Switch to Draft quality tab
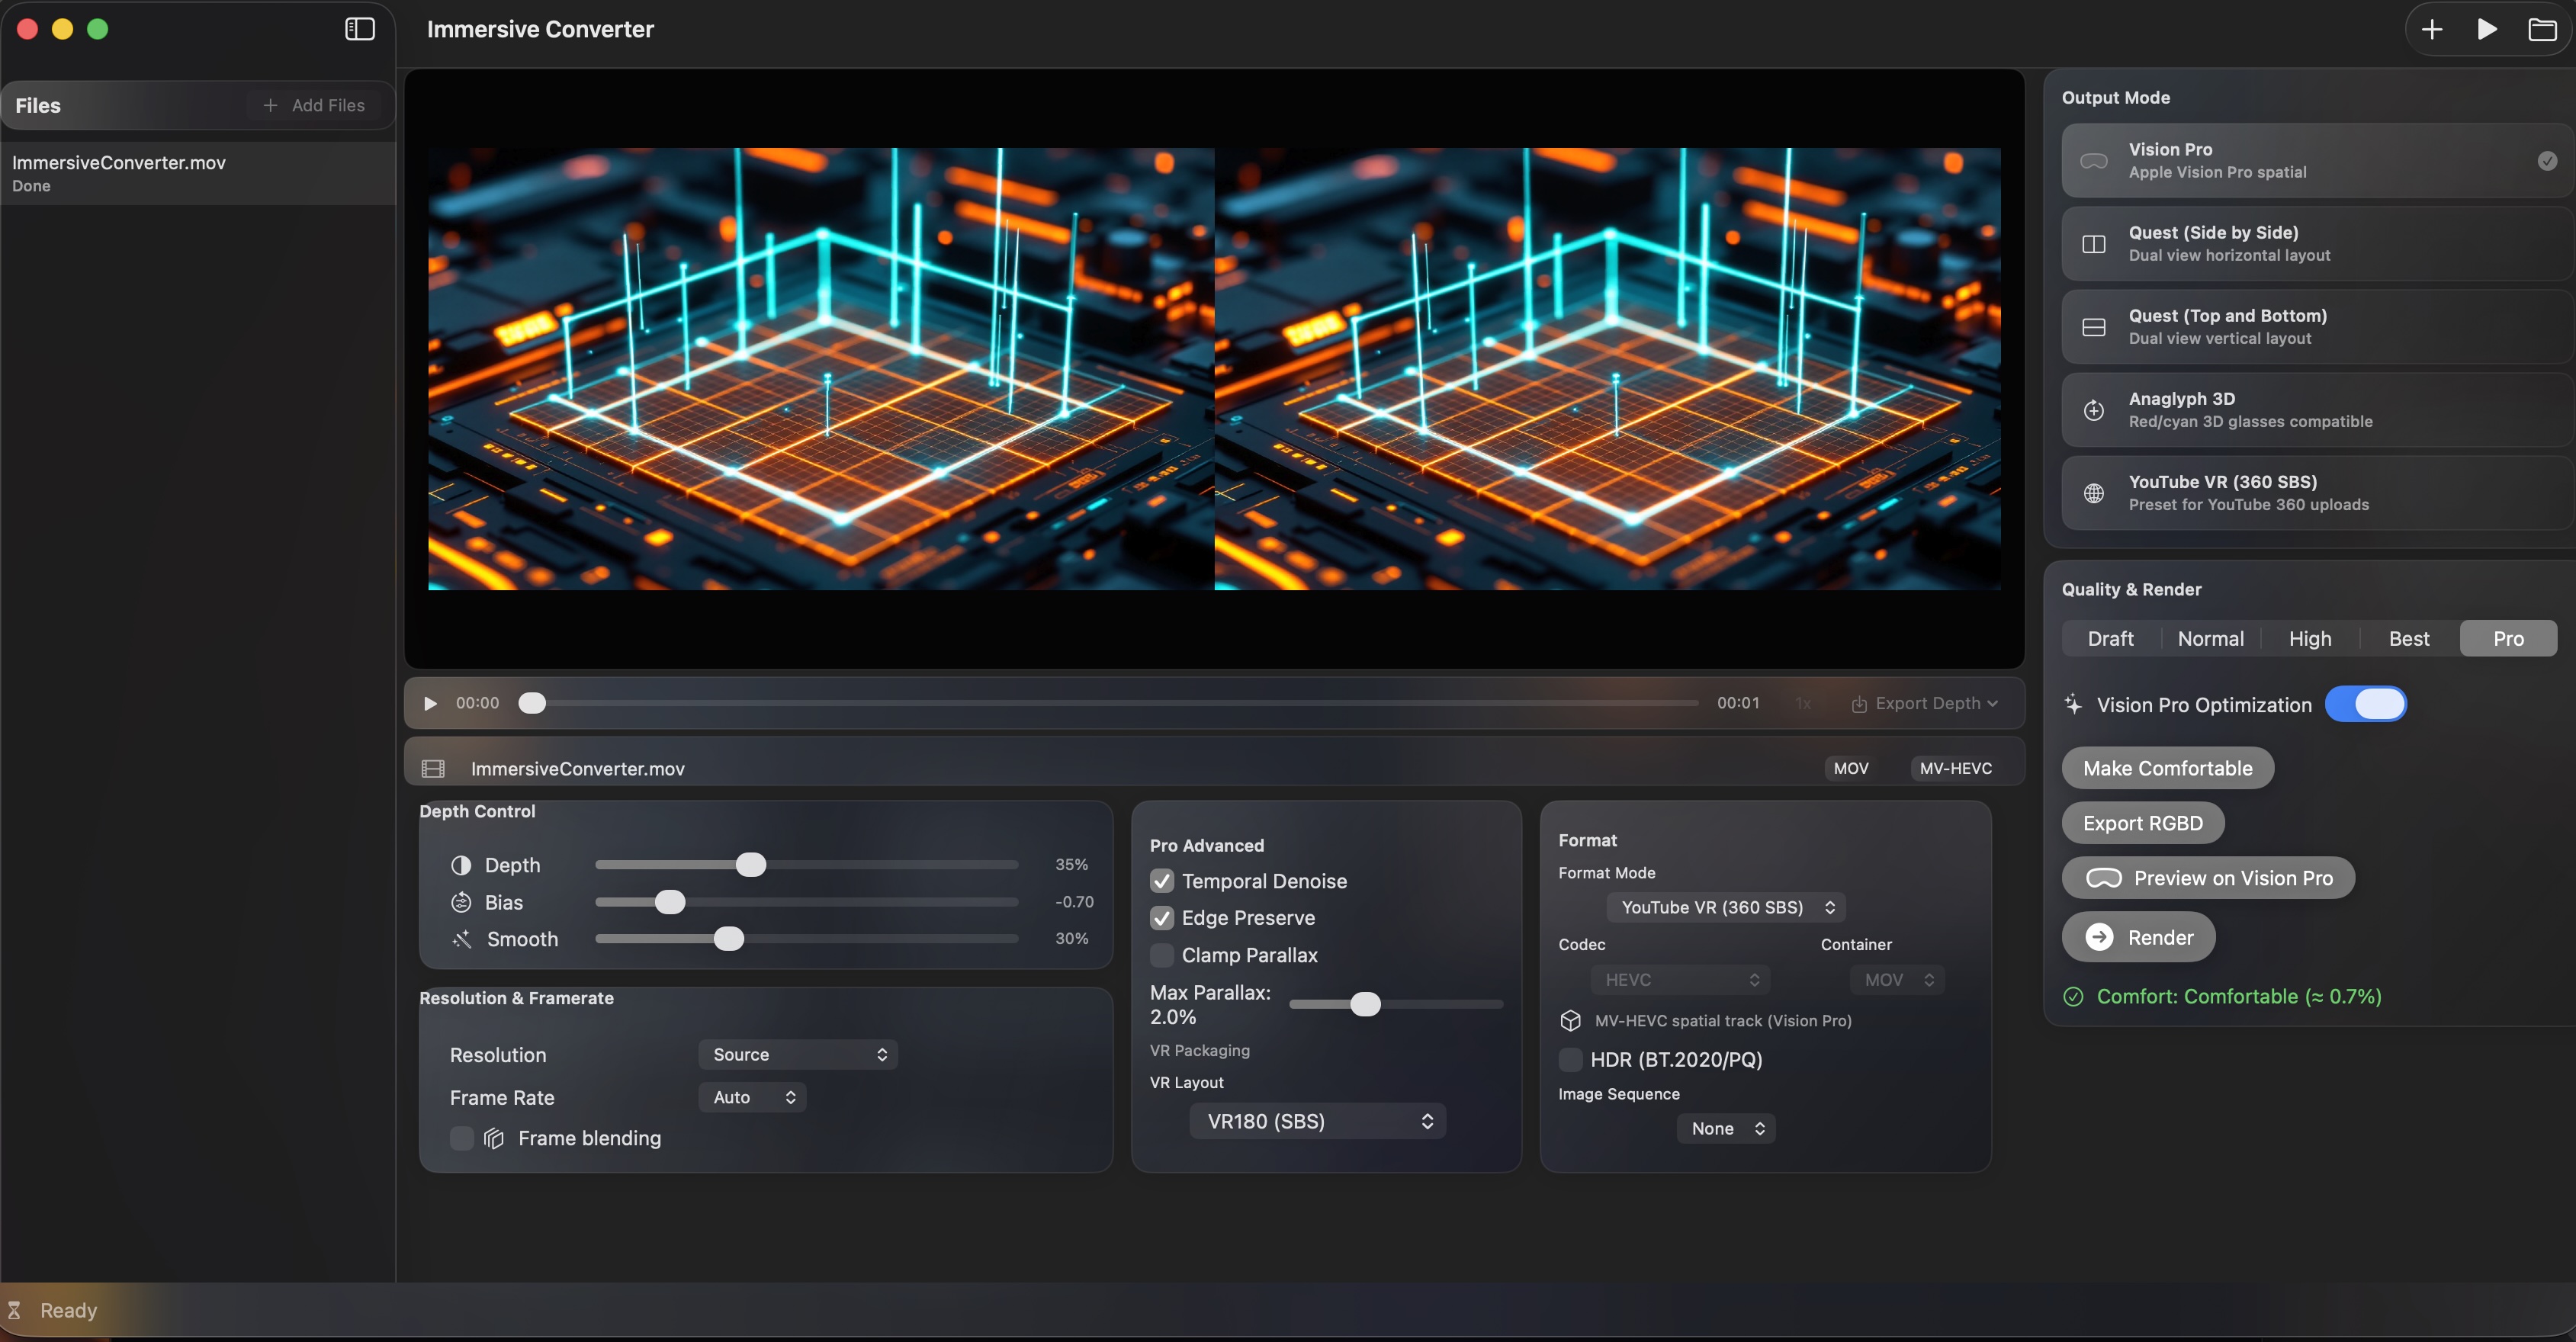Image resolution: width=2576 pixels, height=1342 pixels. click(x=2110, y=638)
